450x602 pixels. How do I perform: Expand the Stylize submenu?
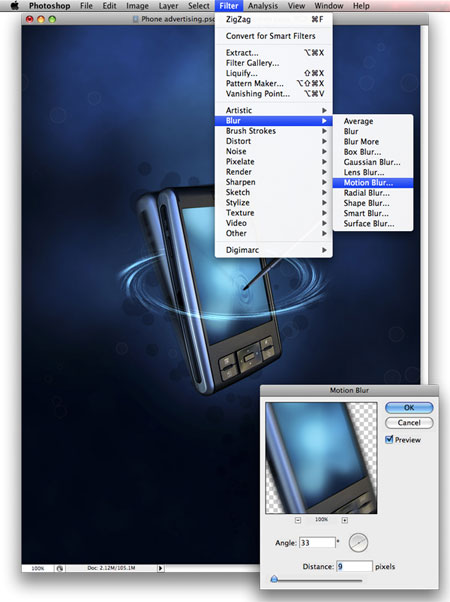click(x=274, y=202)
